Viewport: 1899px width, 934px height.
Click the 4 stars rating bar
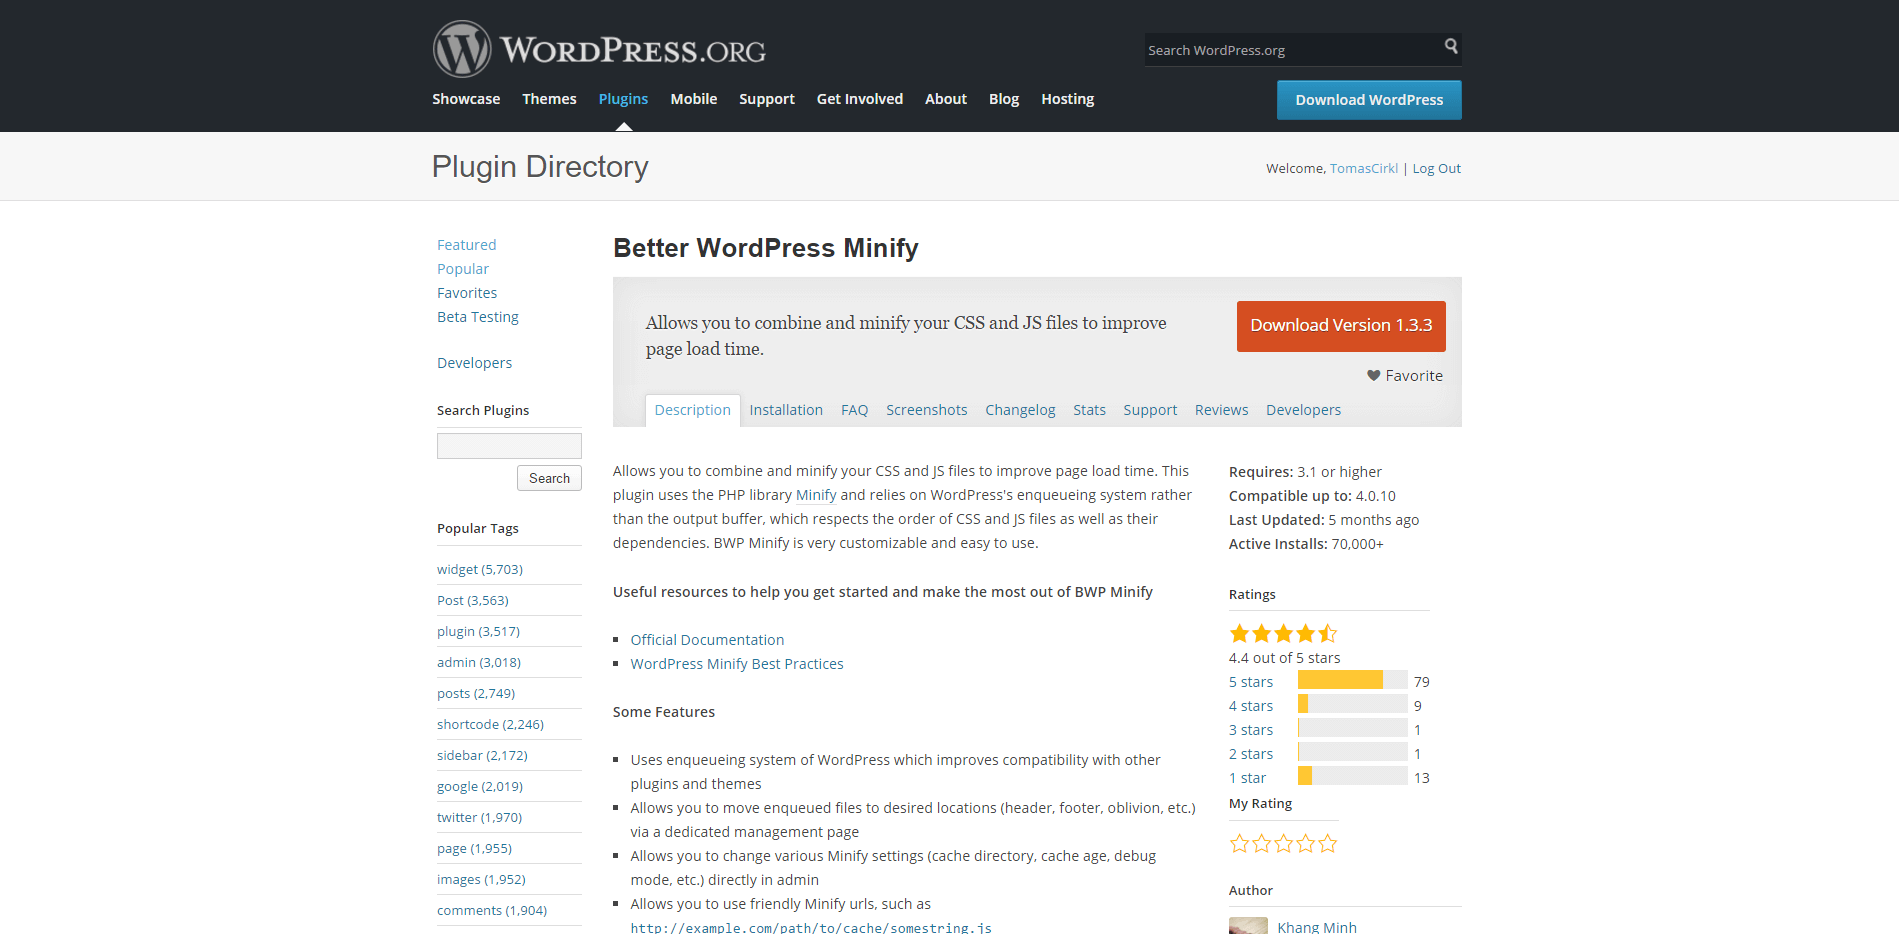click(x=1353, y=704)
